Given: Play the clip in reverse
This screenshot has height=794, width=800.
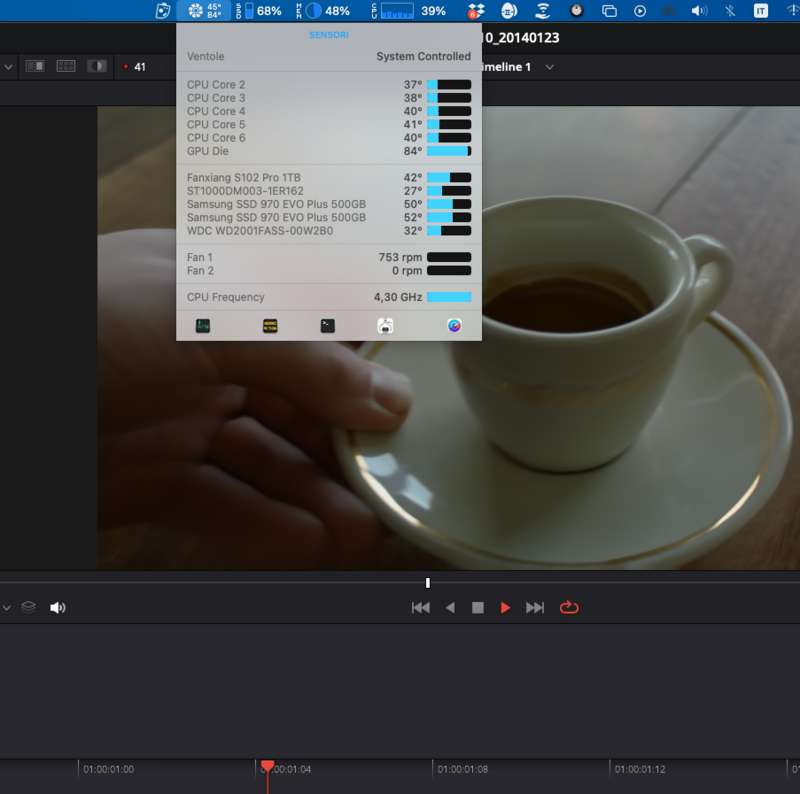Looking at the screenshot, I should click(x=450, y=607).
